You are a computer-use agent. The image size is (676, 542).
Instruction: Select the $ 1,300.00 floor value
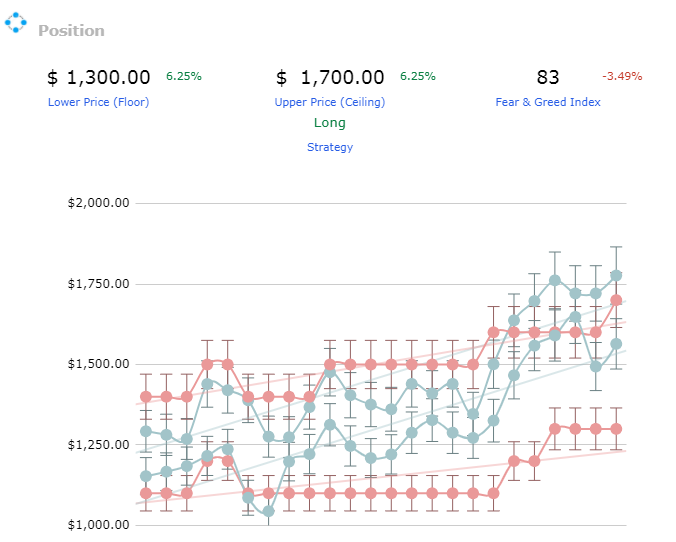(99, 78)
